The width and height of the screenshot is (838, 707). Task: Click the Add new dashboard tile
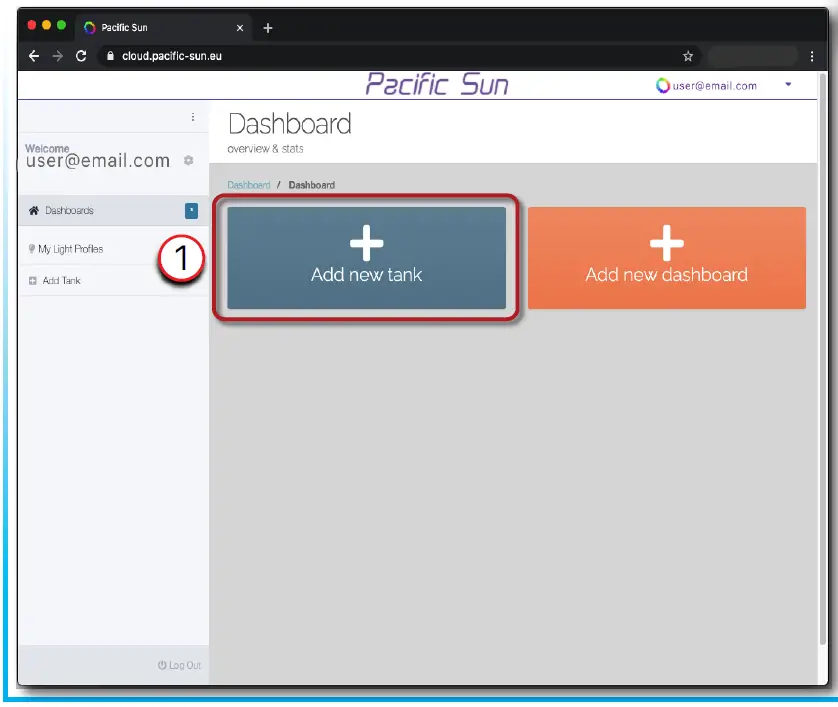(666, 258)
